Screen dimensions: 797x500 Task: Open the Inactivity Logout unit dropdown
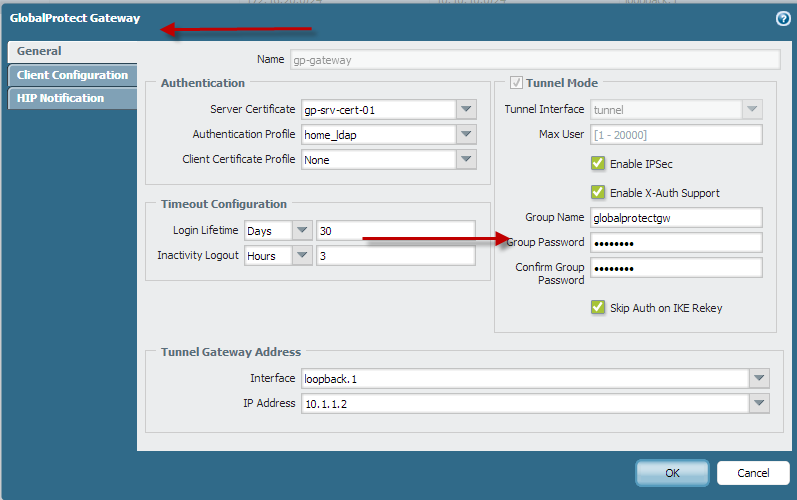302,255
